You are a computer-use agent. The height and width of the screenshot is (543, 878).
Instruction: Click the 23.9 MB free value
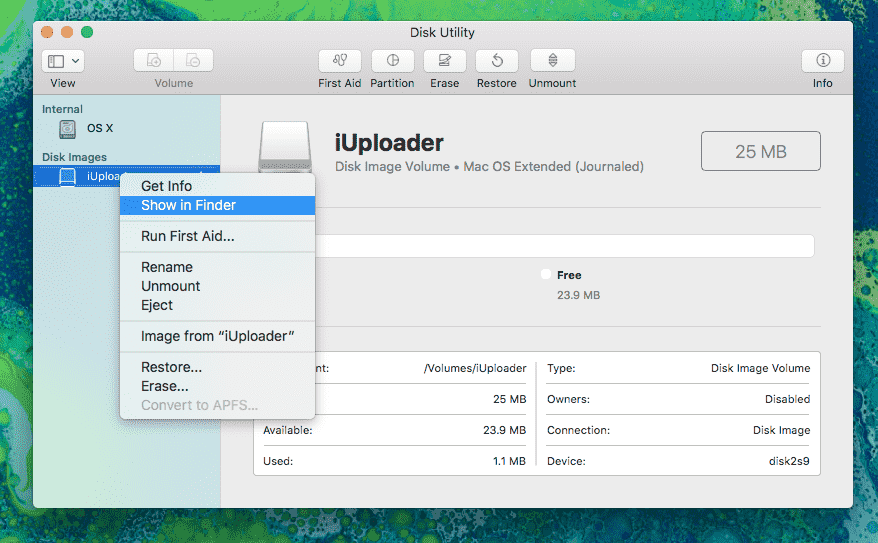tap(578, 295)
